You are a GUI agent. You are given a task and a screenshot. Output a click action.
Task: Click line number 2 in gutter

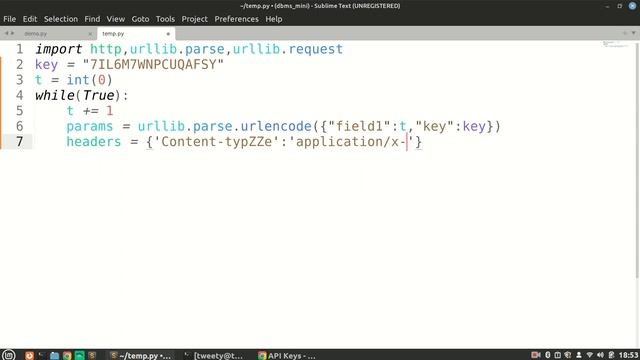click(20, 65)
